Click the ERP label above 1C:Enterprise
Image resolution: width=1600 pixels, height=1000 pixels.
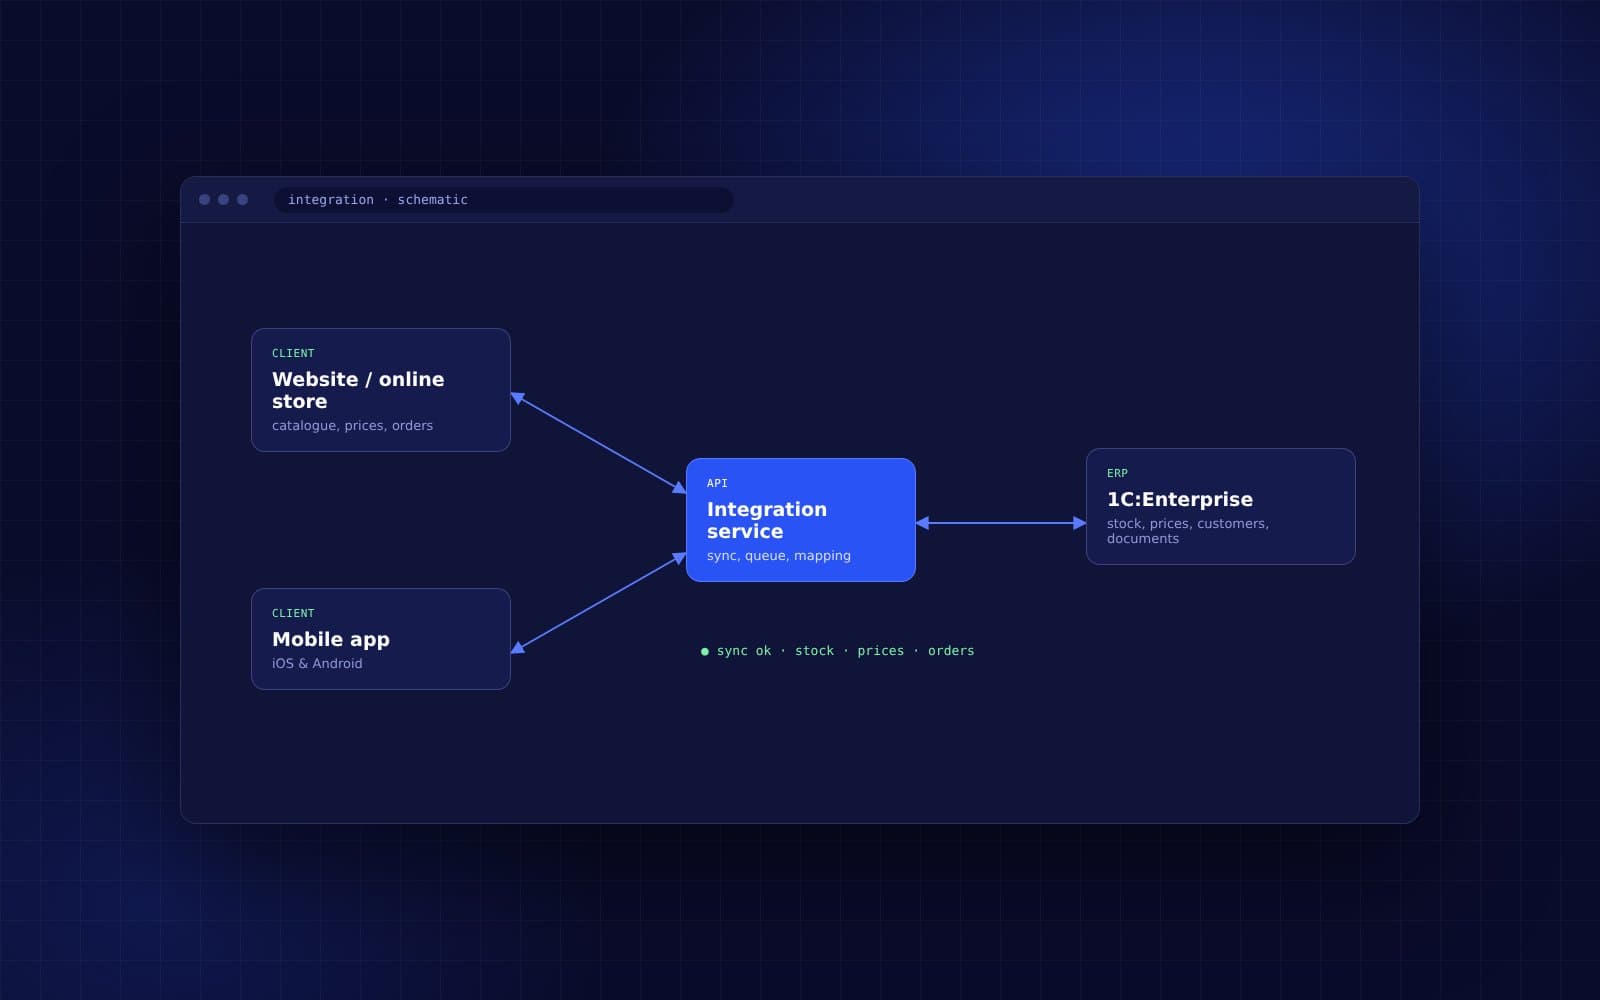click(x=1117, y=473)
